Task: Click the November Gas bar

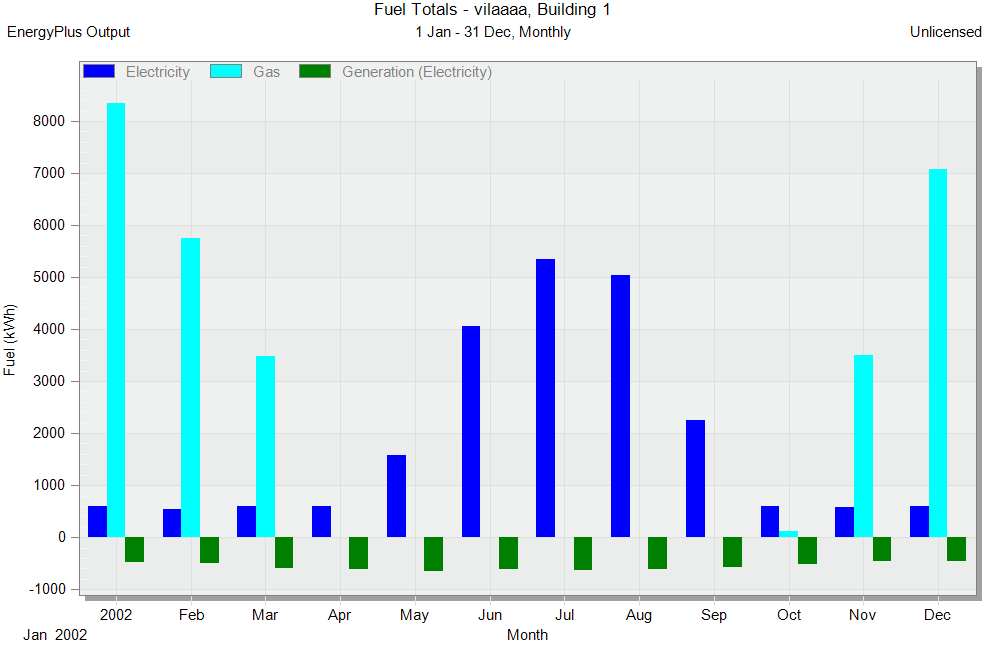Action: click(863, 446)
